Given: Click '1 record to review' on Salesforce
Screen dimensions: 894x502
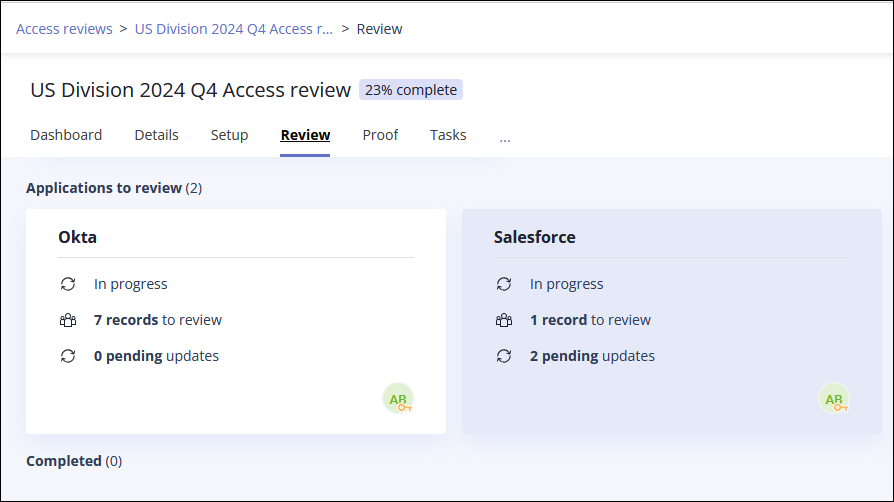Looking at the screenshot, I should [590, 320].
